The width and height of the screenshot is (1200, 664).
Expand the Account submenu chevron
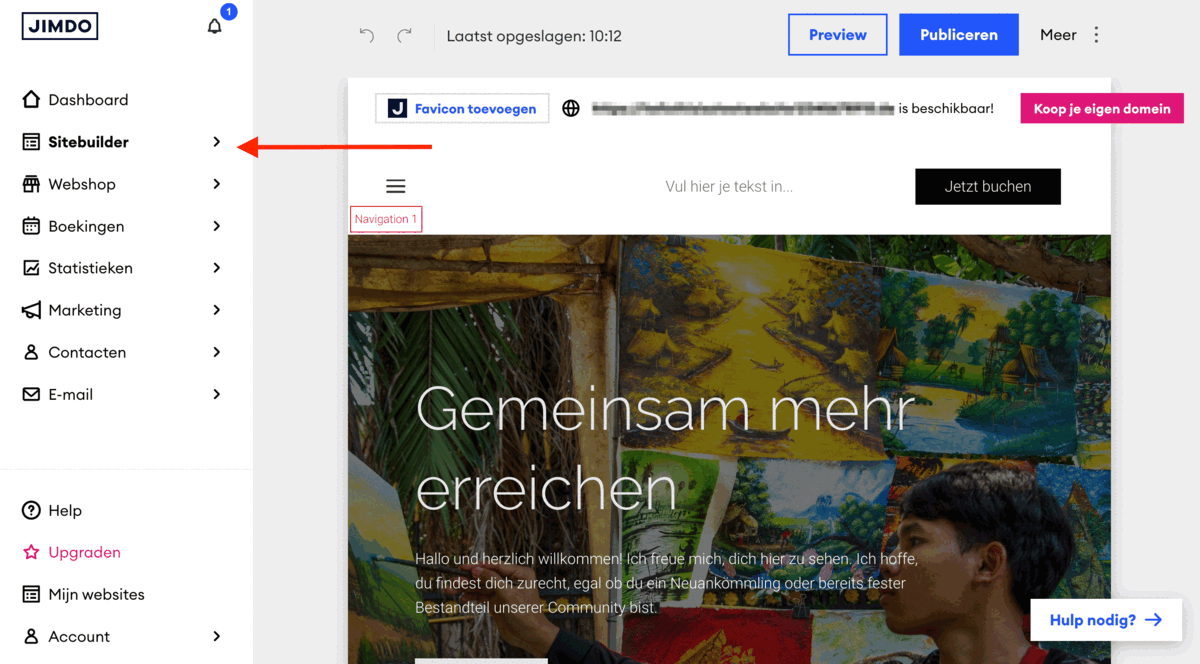pyautogui.click(x=216, y=636)
